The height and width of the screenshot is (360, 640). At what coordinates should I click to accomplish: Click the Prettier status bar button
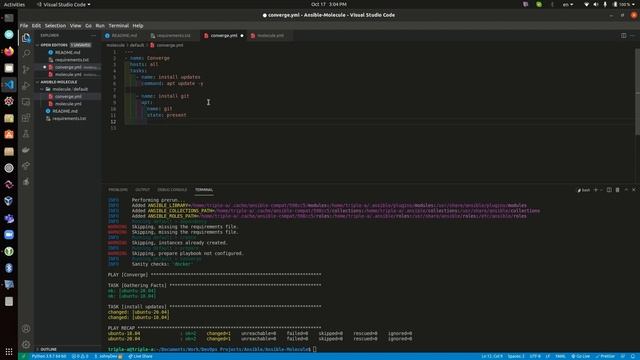[605, 356]
